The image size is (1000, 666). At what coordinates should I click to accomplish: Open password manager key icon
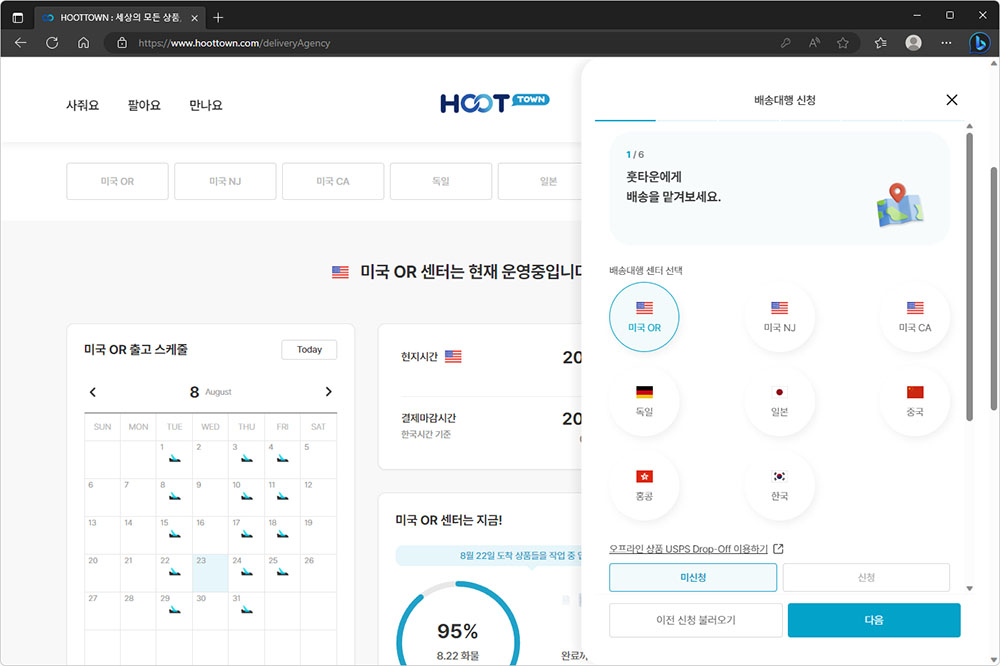[785, 43]
